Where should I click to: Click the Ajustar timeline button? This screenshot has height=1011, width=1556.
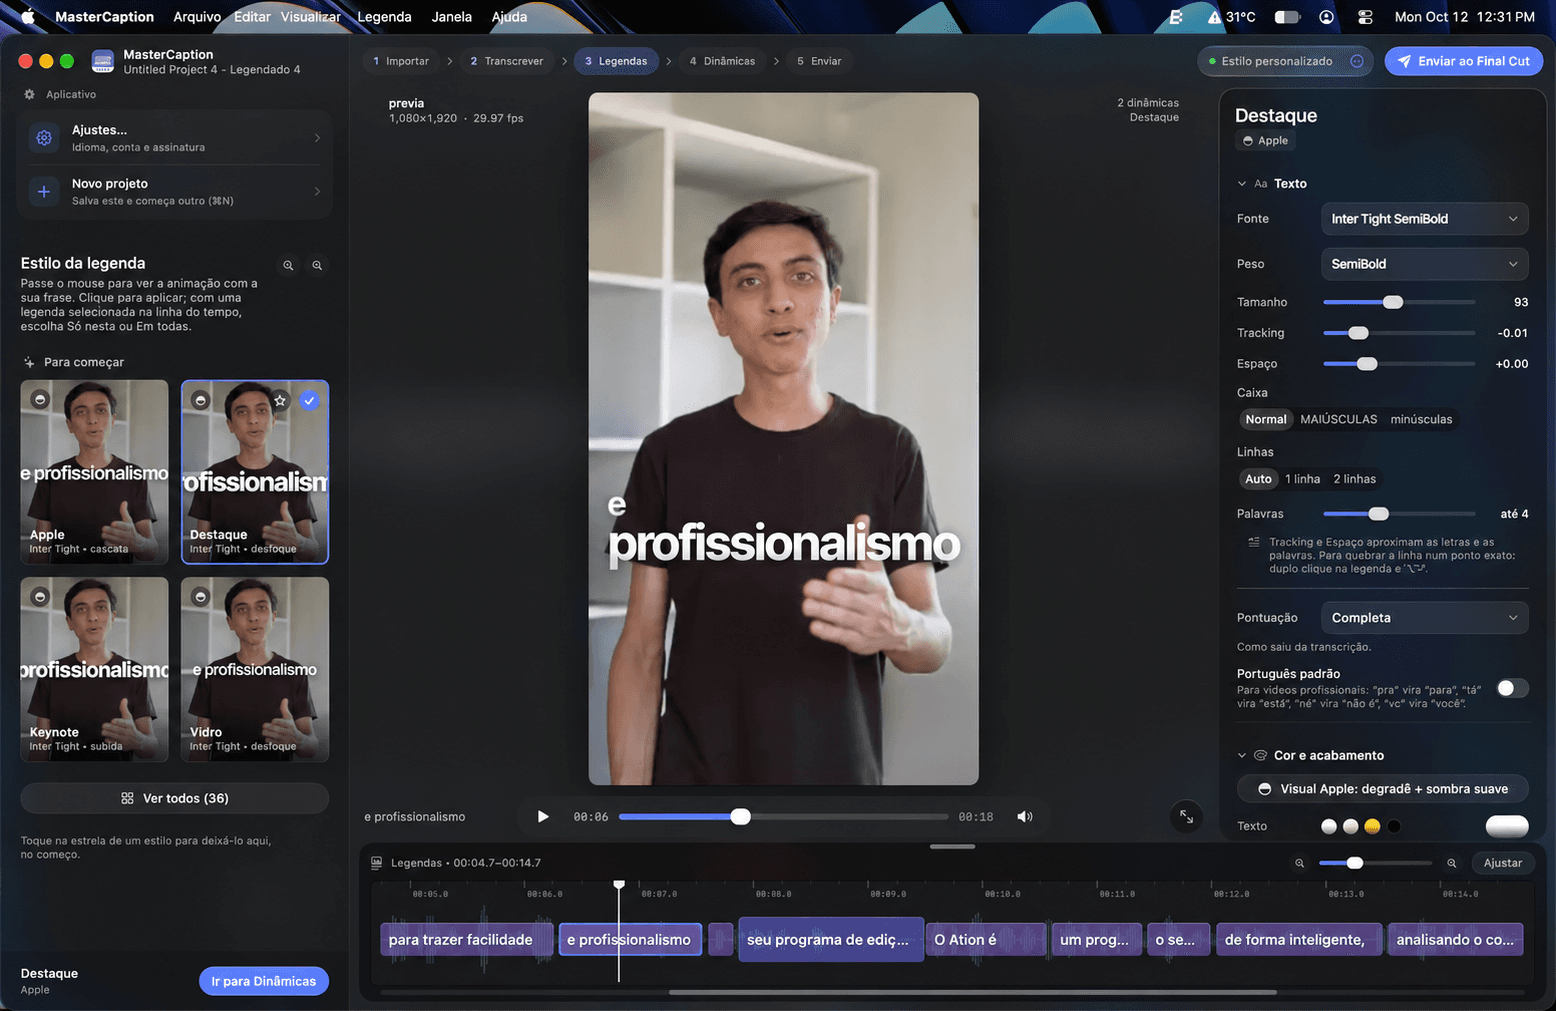click(1502, 863)
